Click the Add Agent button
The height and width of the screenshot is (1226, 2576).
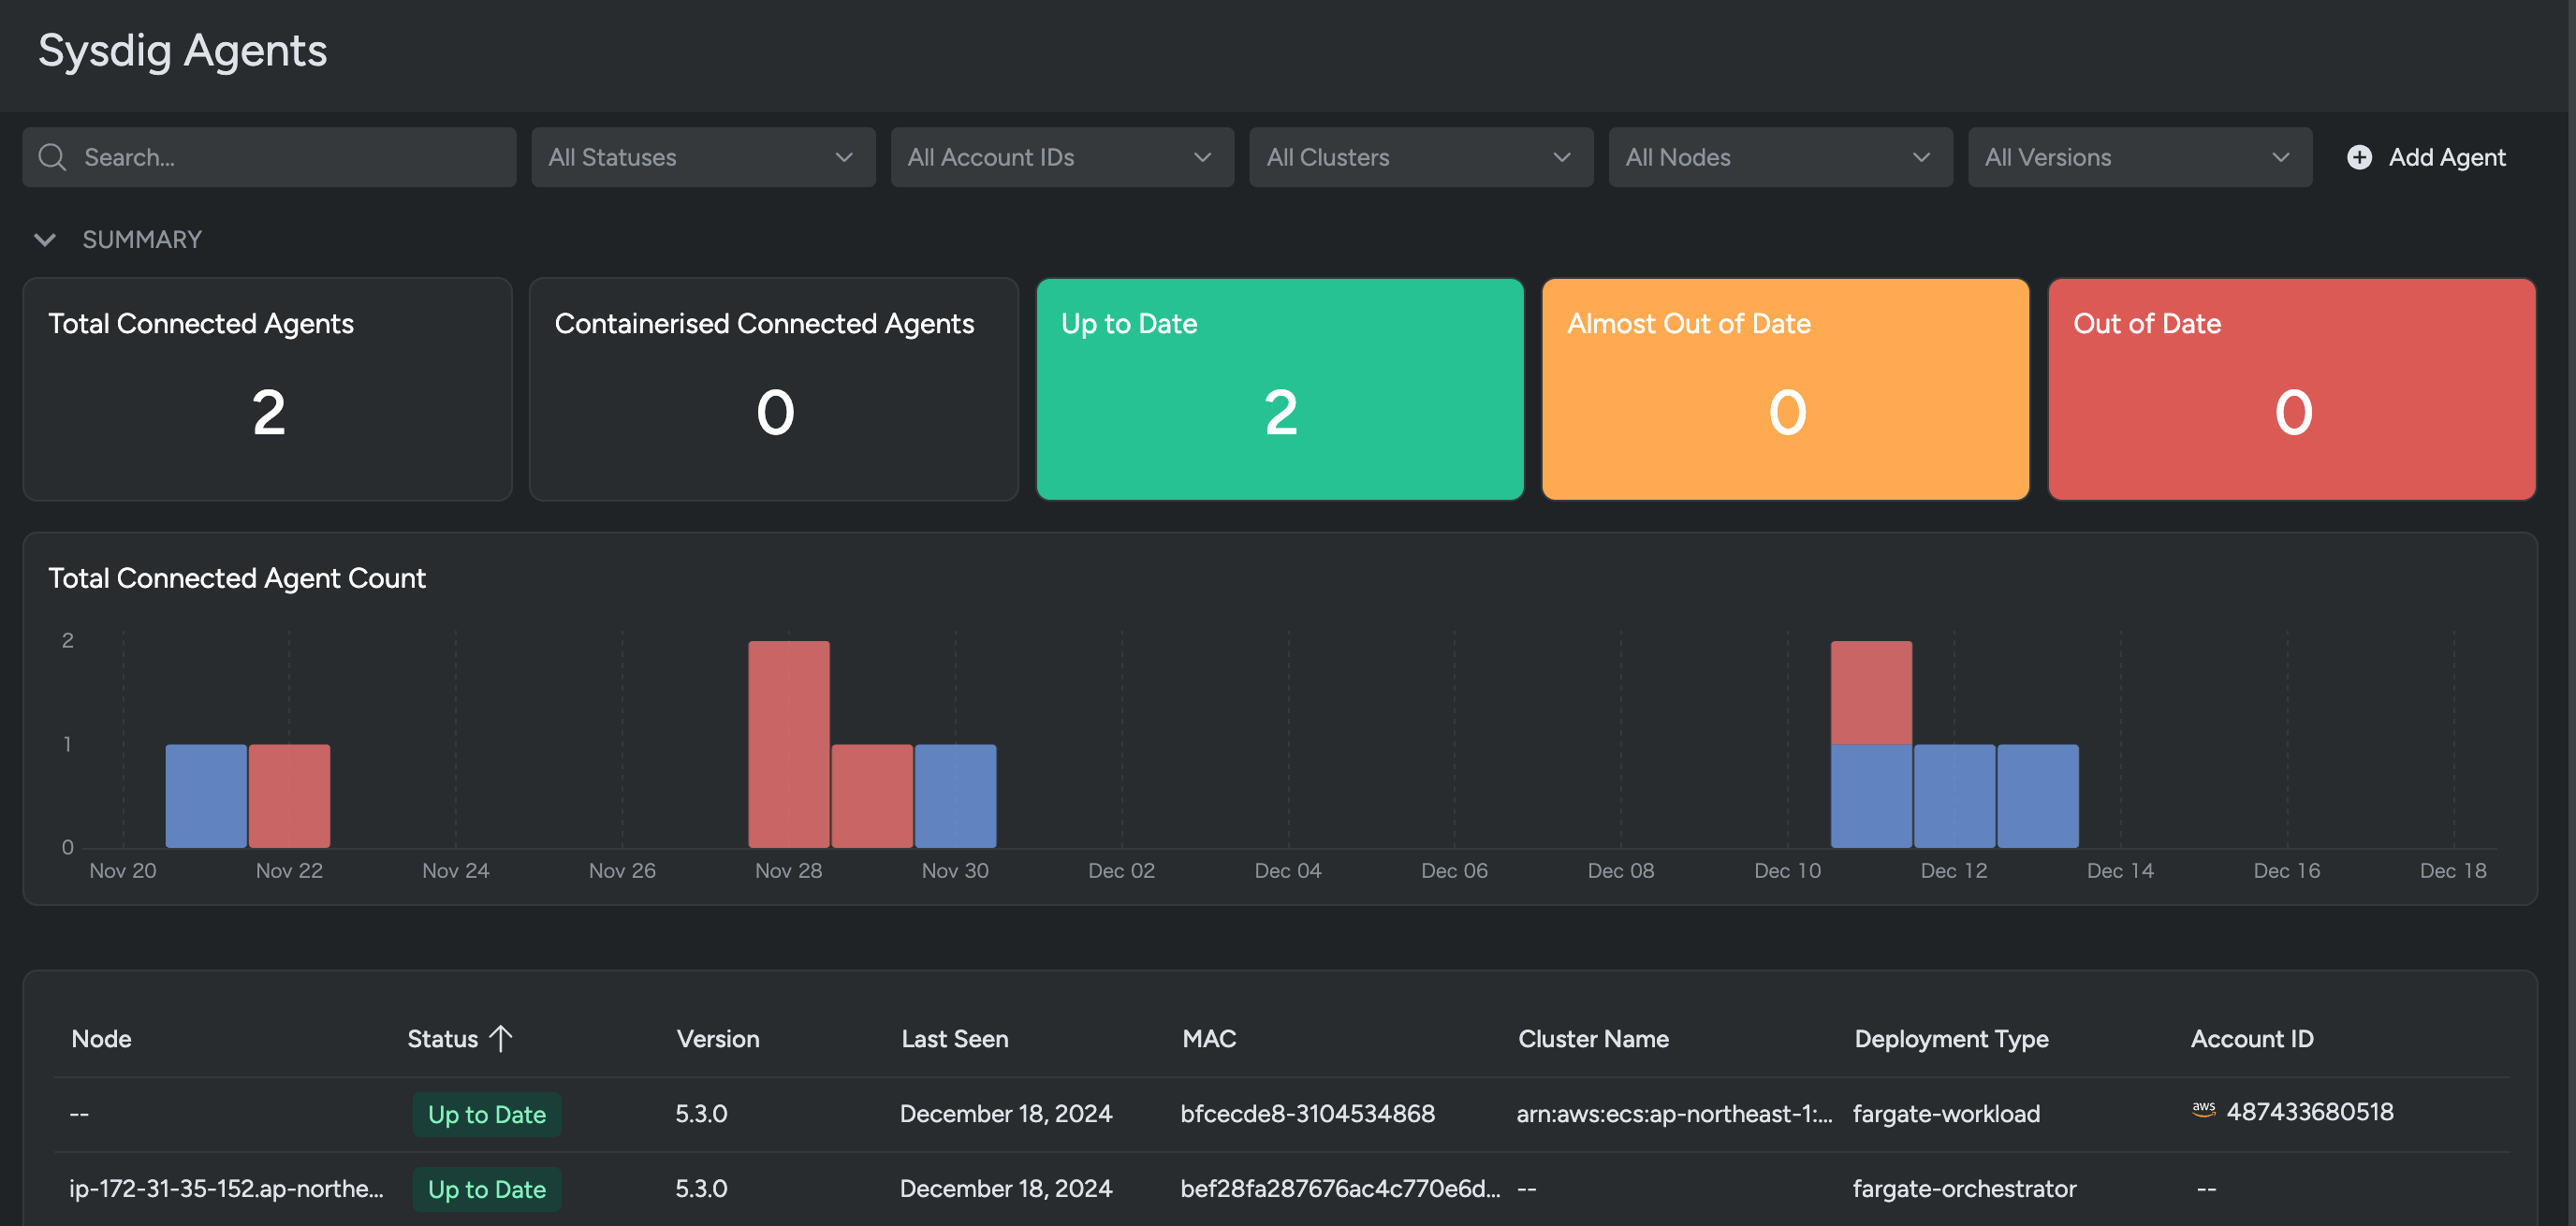[2445, 157]
